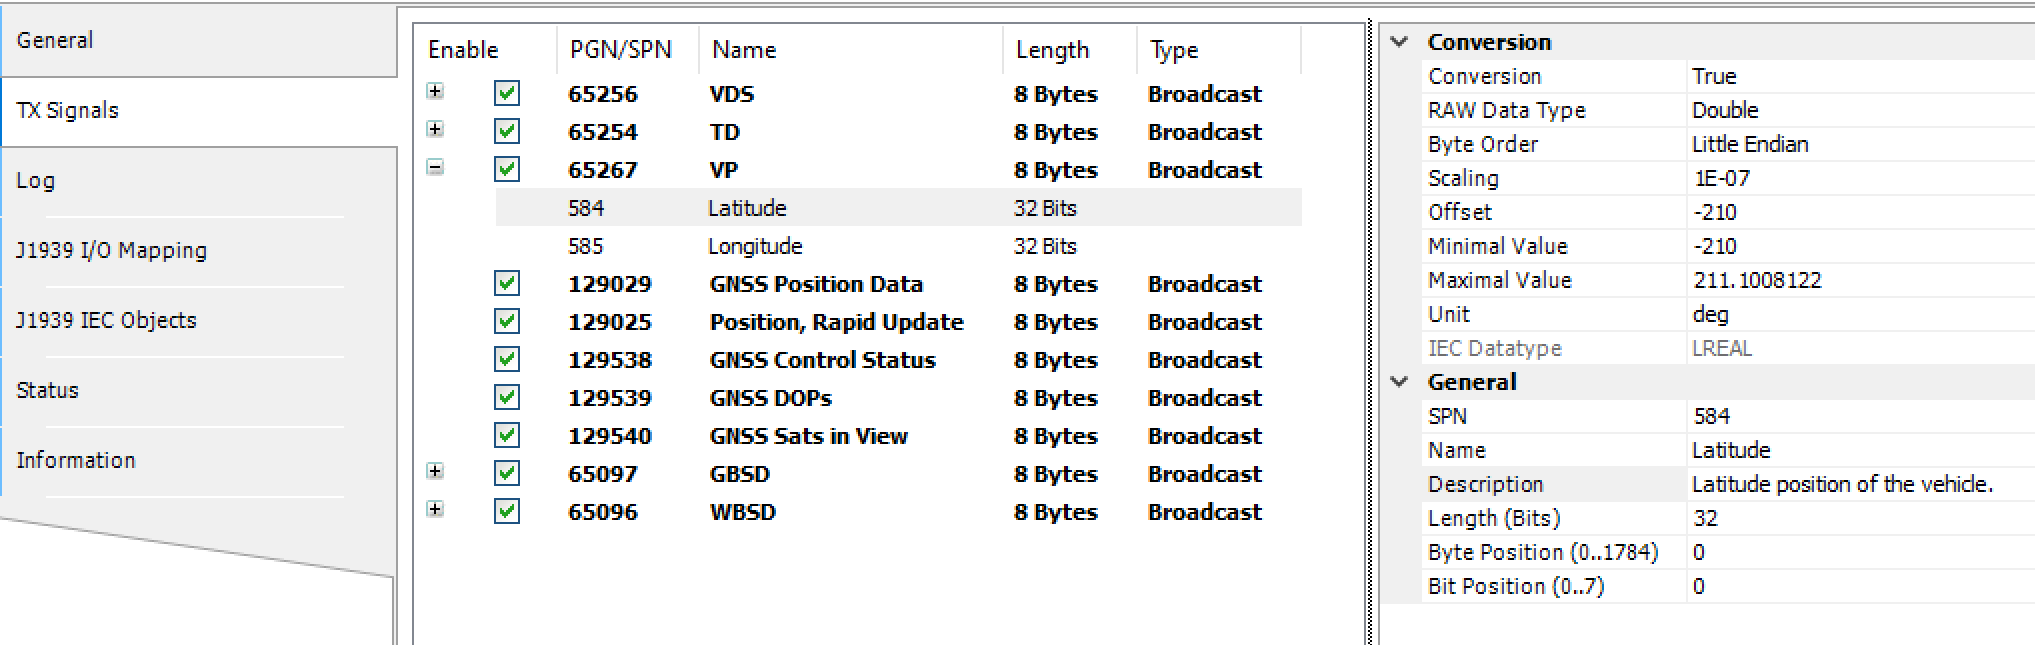Select the Longitude 585 signal row
Viewport: 2035px width, 645px height.
(755, 246)
